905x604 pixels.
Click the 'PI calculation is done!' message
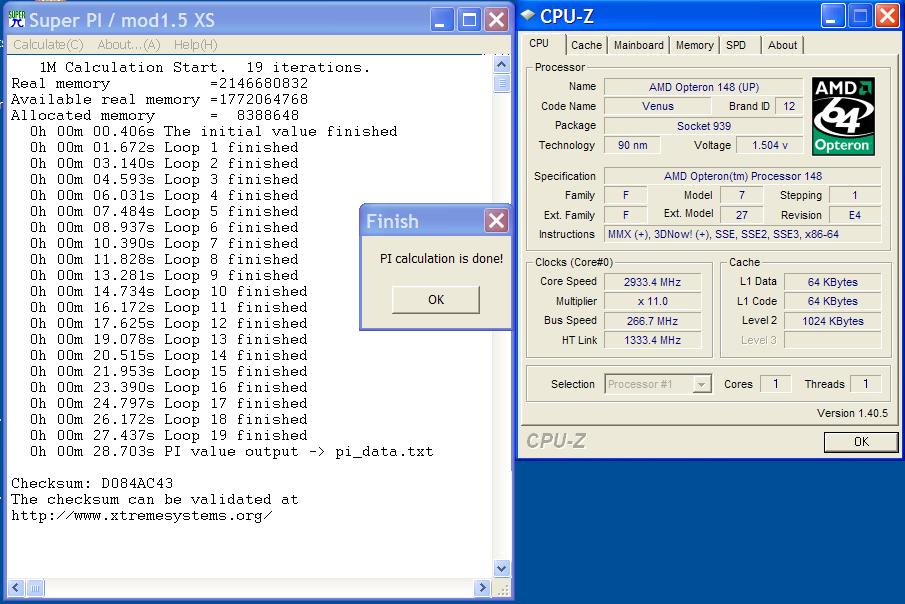[442, 259]
